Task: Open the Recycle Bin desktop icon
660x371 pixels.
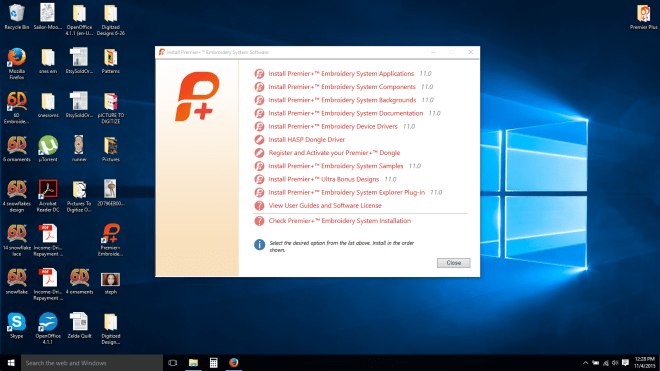Action: pyautogui.click(x=17, y=16)
